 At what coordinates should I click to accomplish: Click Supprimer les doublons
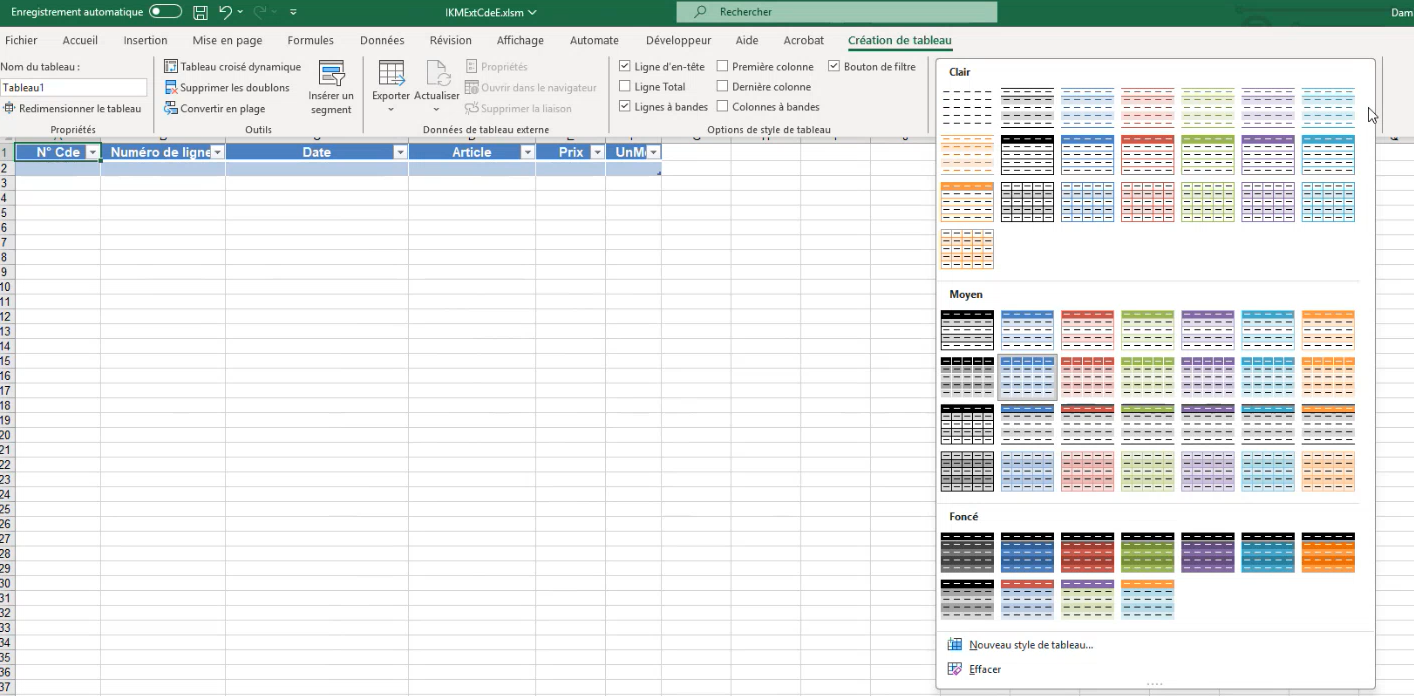228,88
